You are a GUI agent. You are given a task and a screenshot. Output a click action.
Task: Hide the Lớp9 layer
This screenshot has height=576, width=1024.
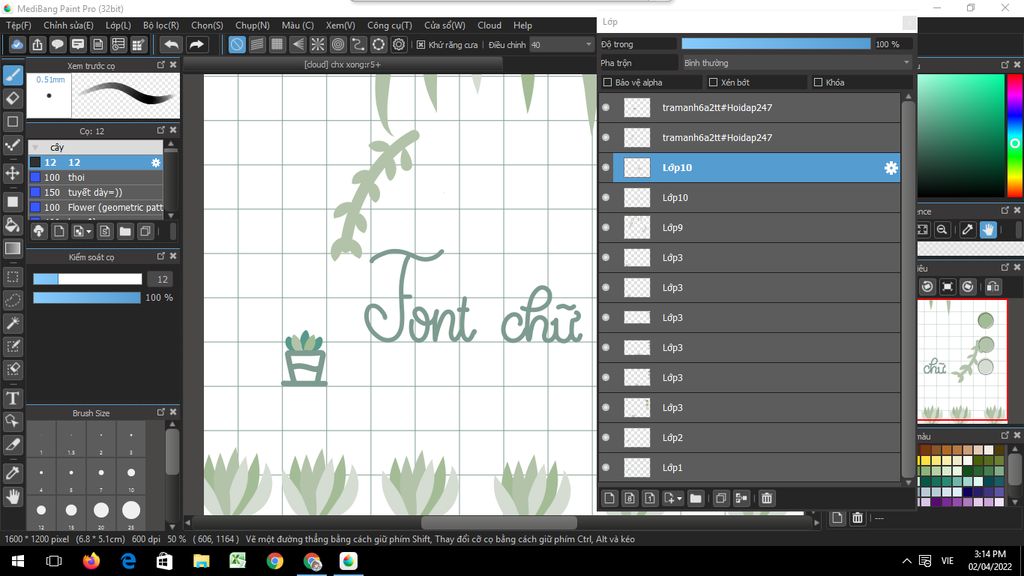[606, 227]
